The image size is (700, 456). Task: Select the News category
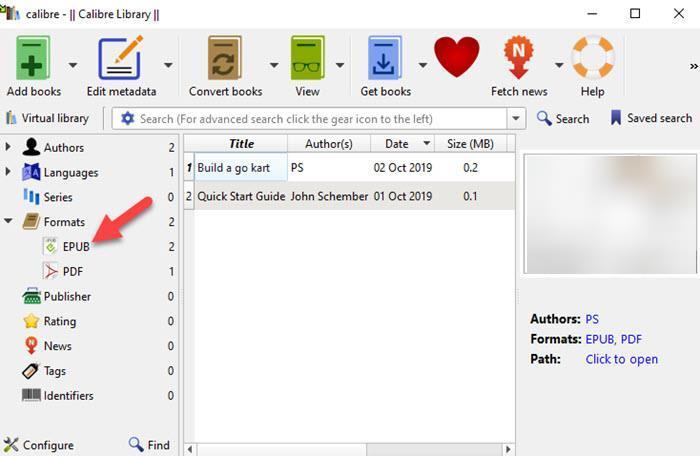57,346
